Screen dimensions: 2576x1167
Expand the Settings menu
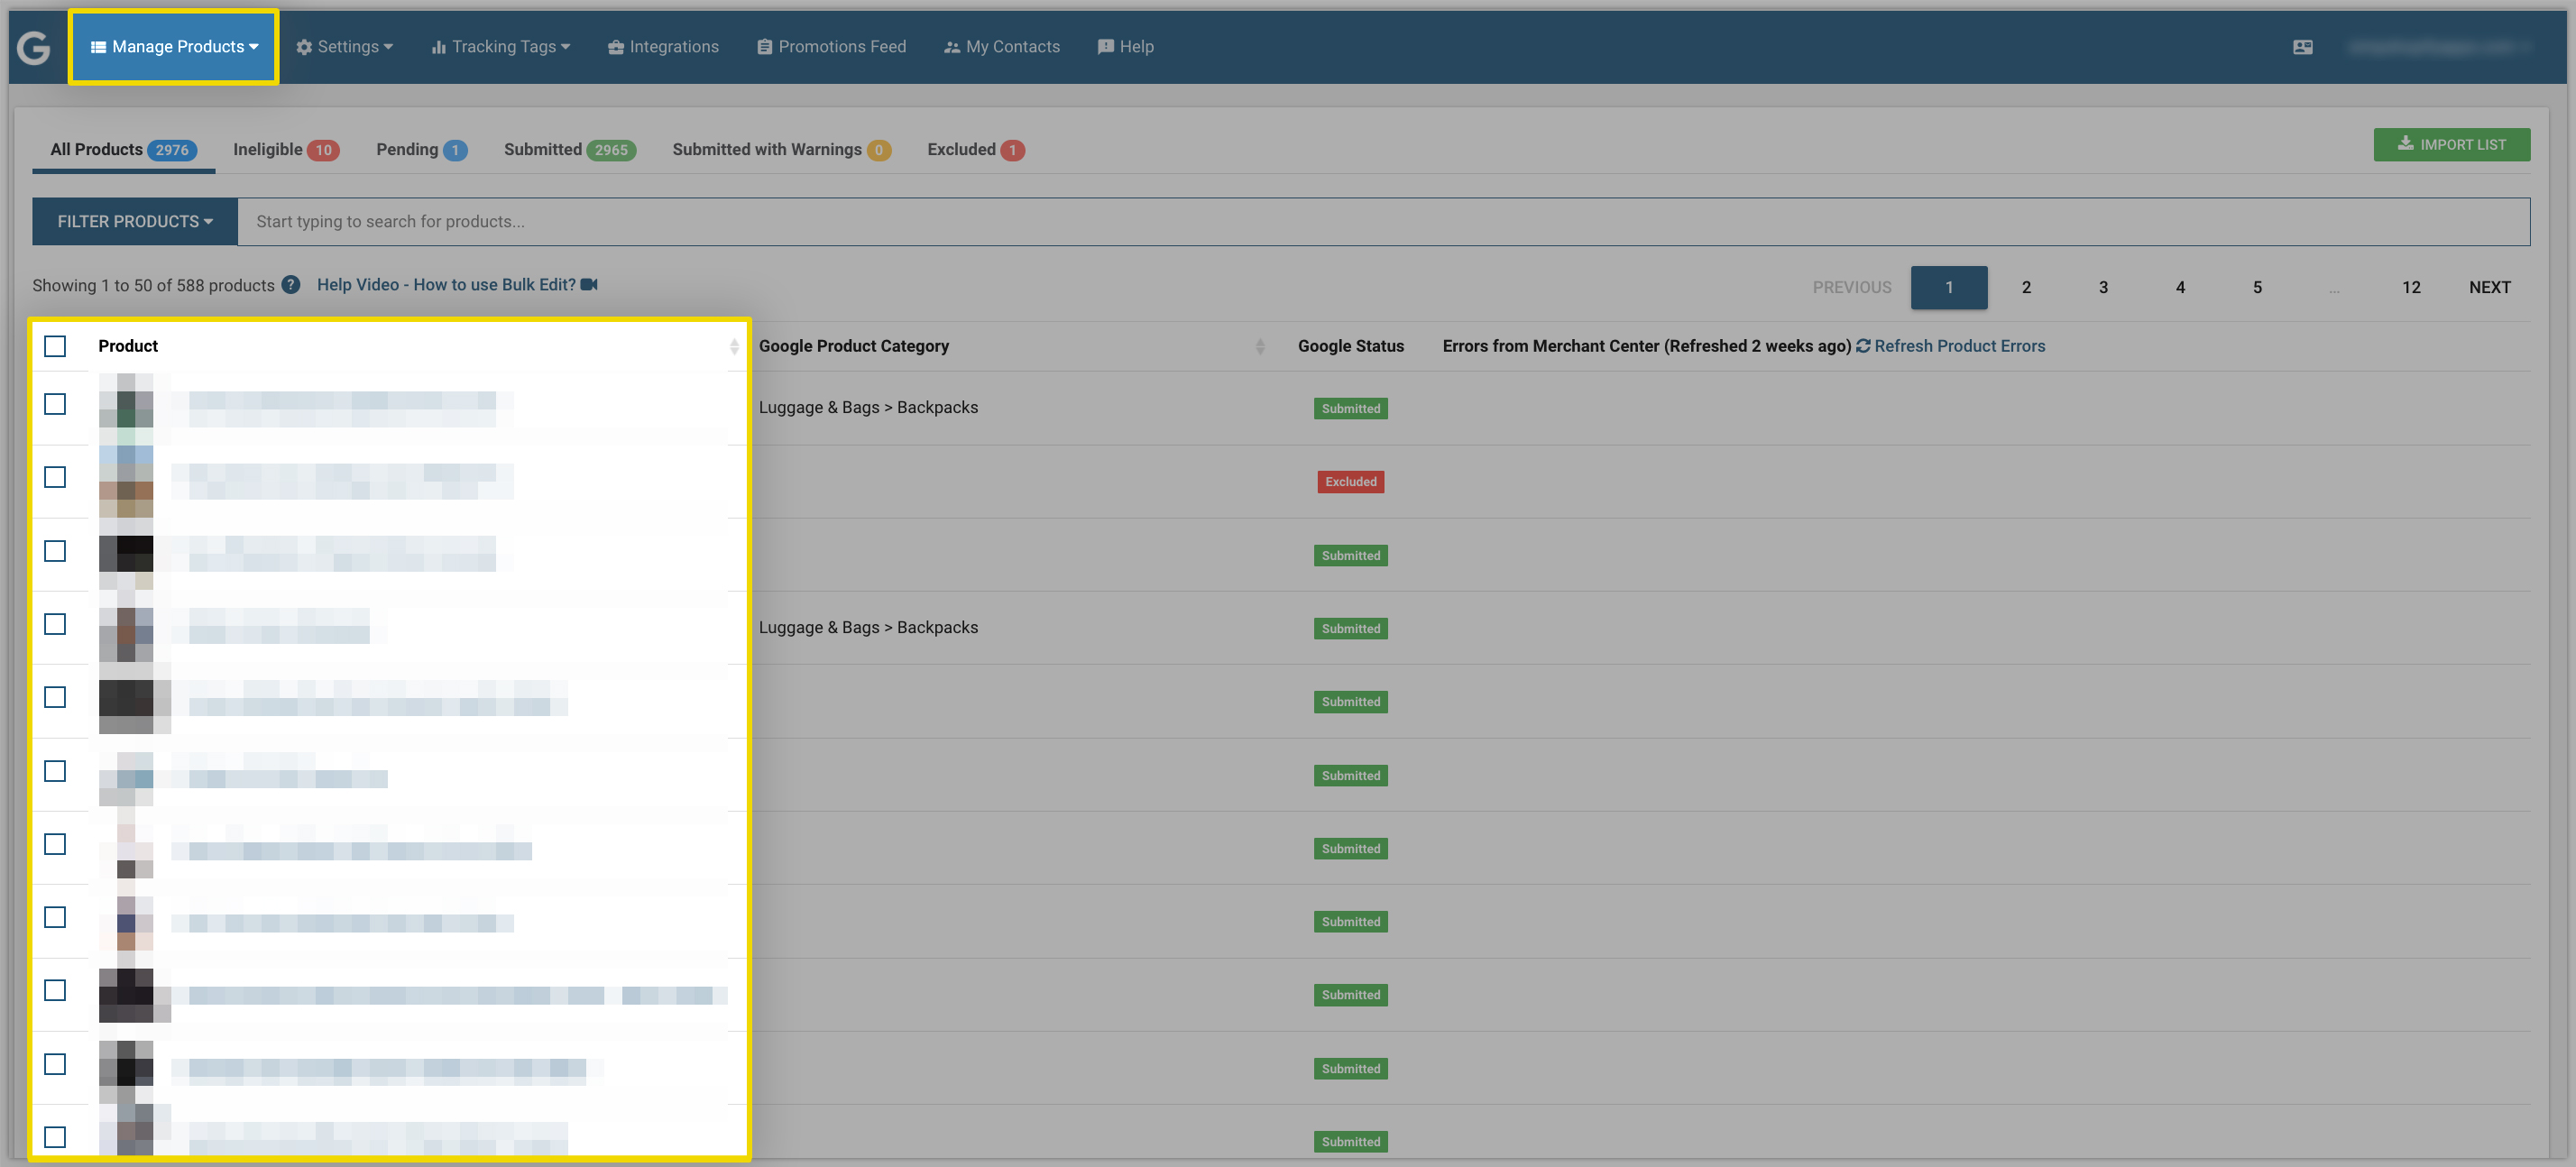point(345,47)
